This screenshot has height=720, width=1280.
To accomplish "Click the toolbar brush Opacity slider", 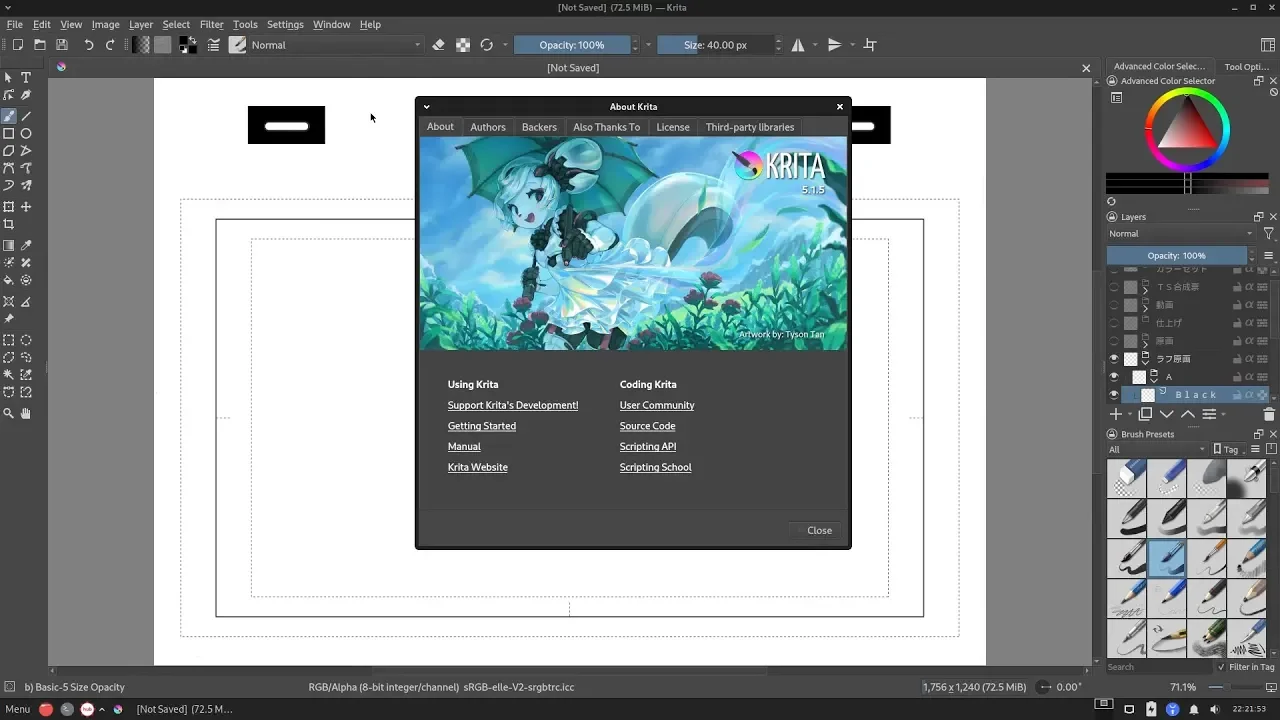I will [x=572, y=45].
